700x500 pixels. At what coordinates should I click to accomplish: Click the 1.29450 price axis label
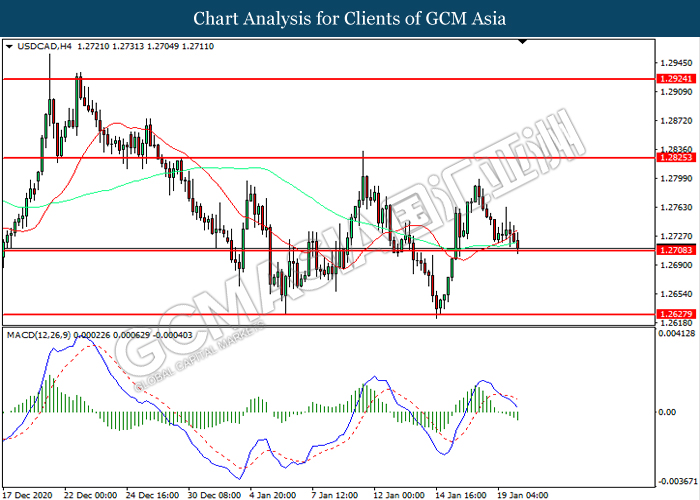(676, 63)
